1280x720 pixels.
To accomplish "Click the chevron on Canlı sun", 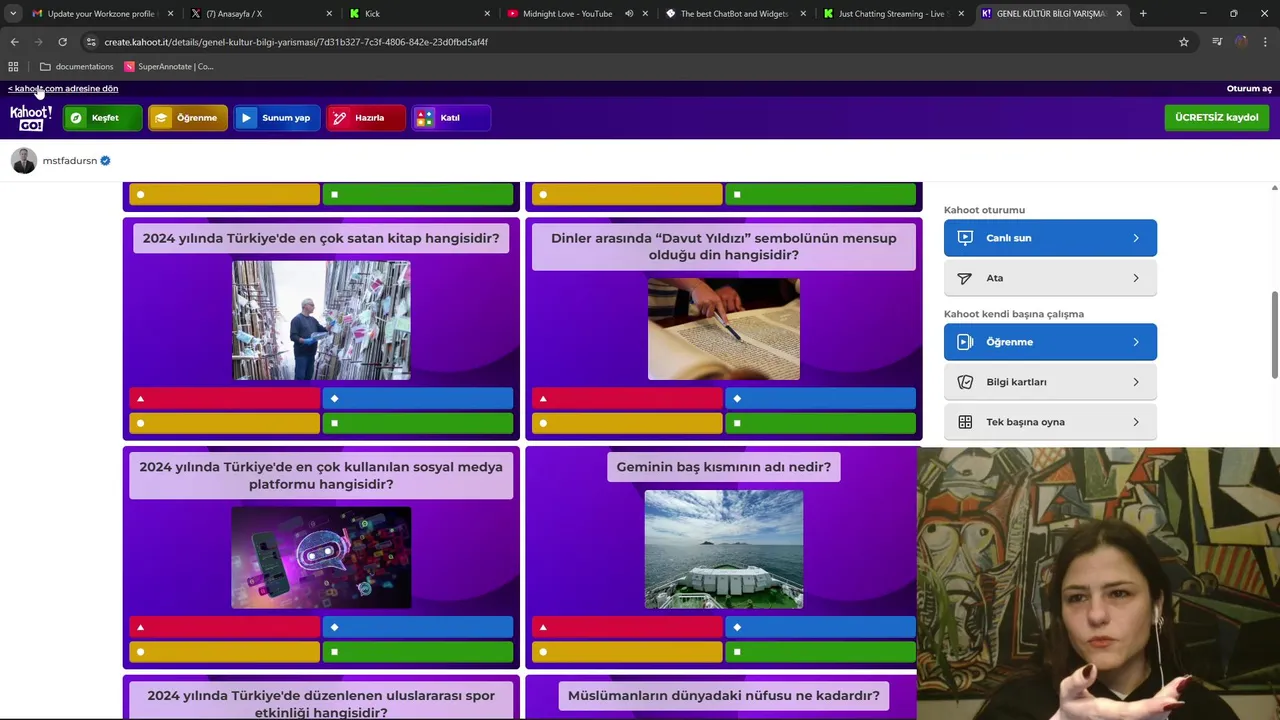I will point(1136,238).
